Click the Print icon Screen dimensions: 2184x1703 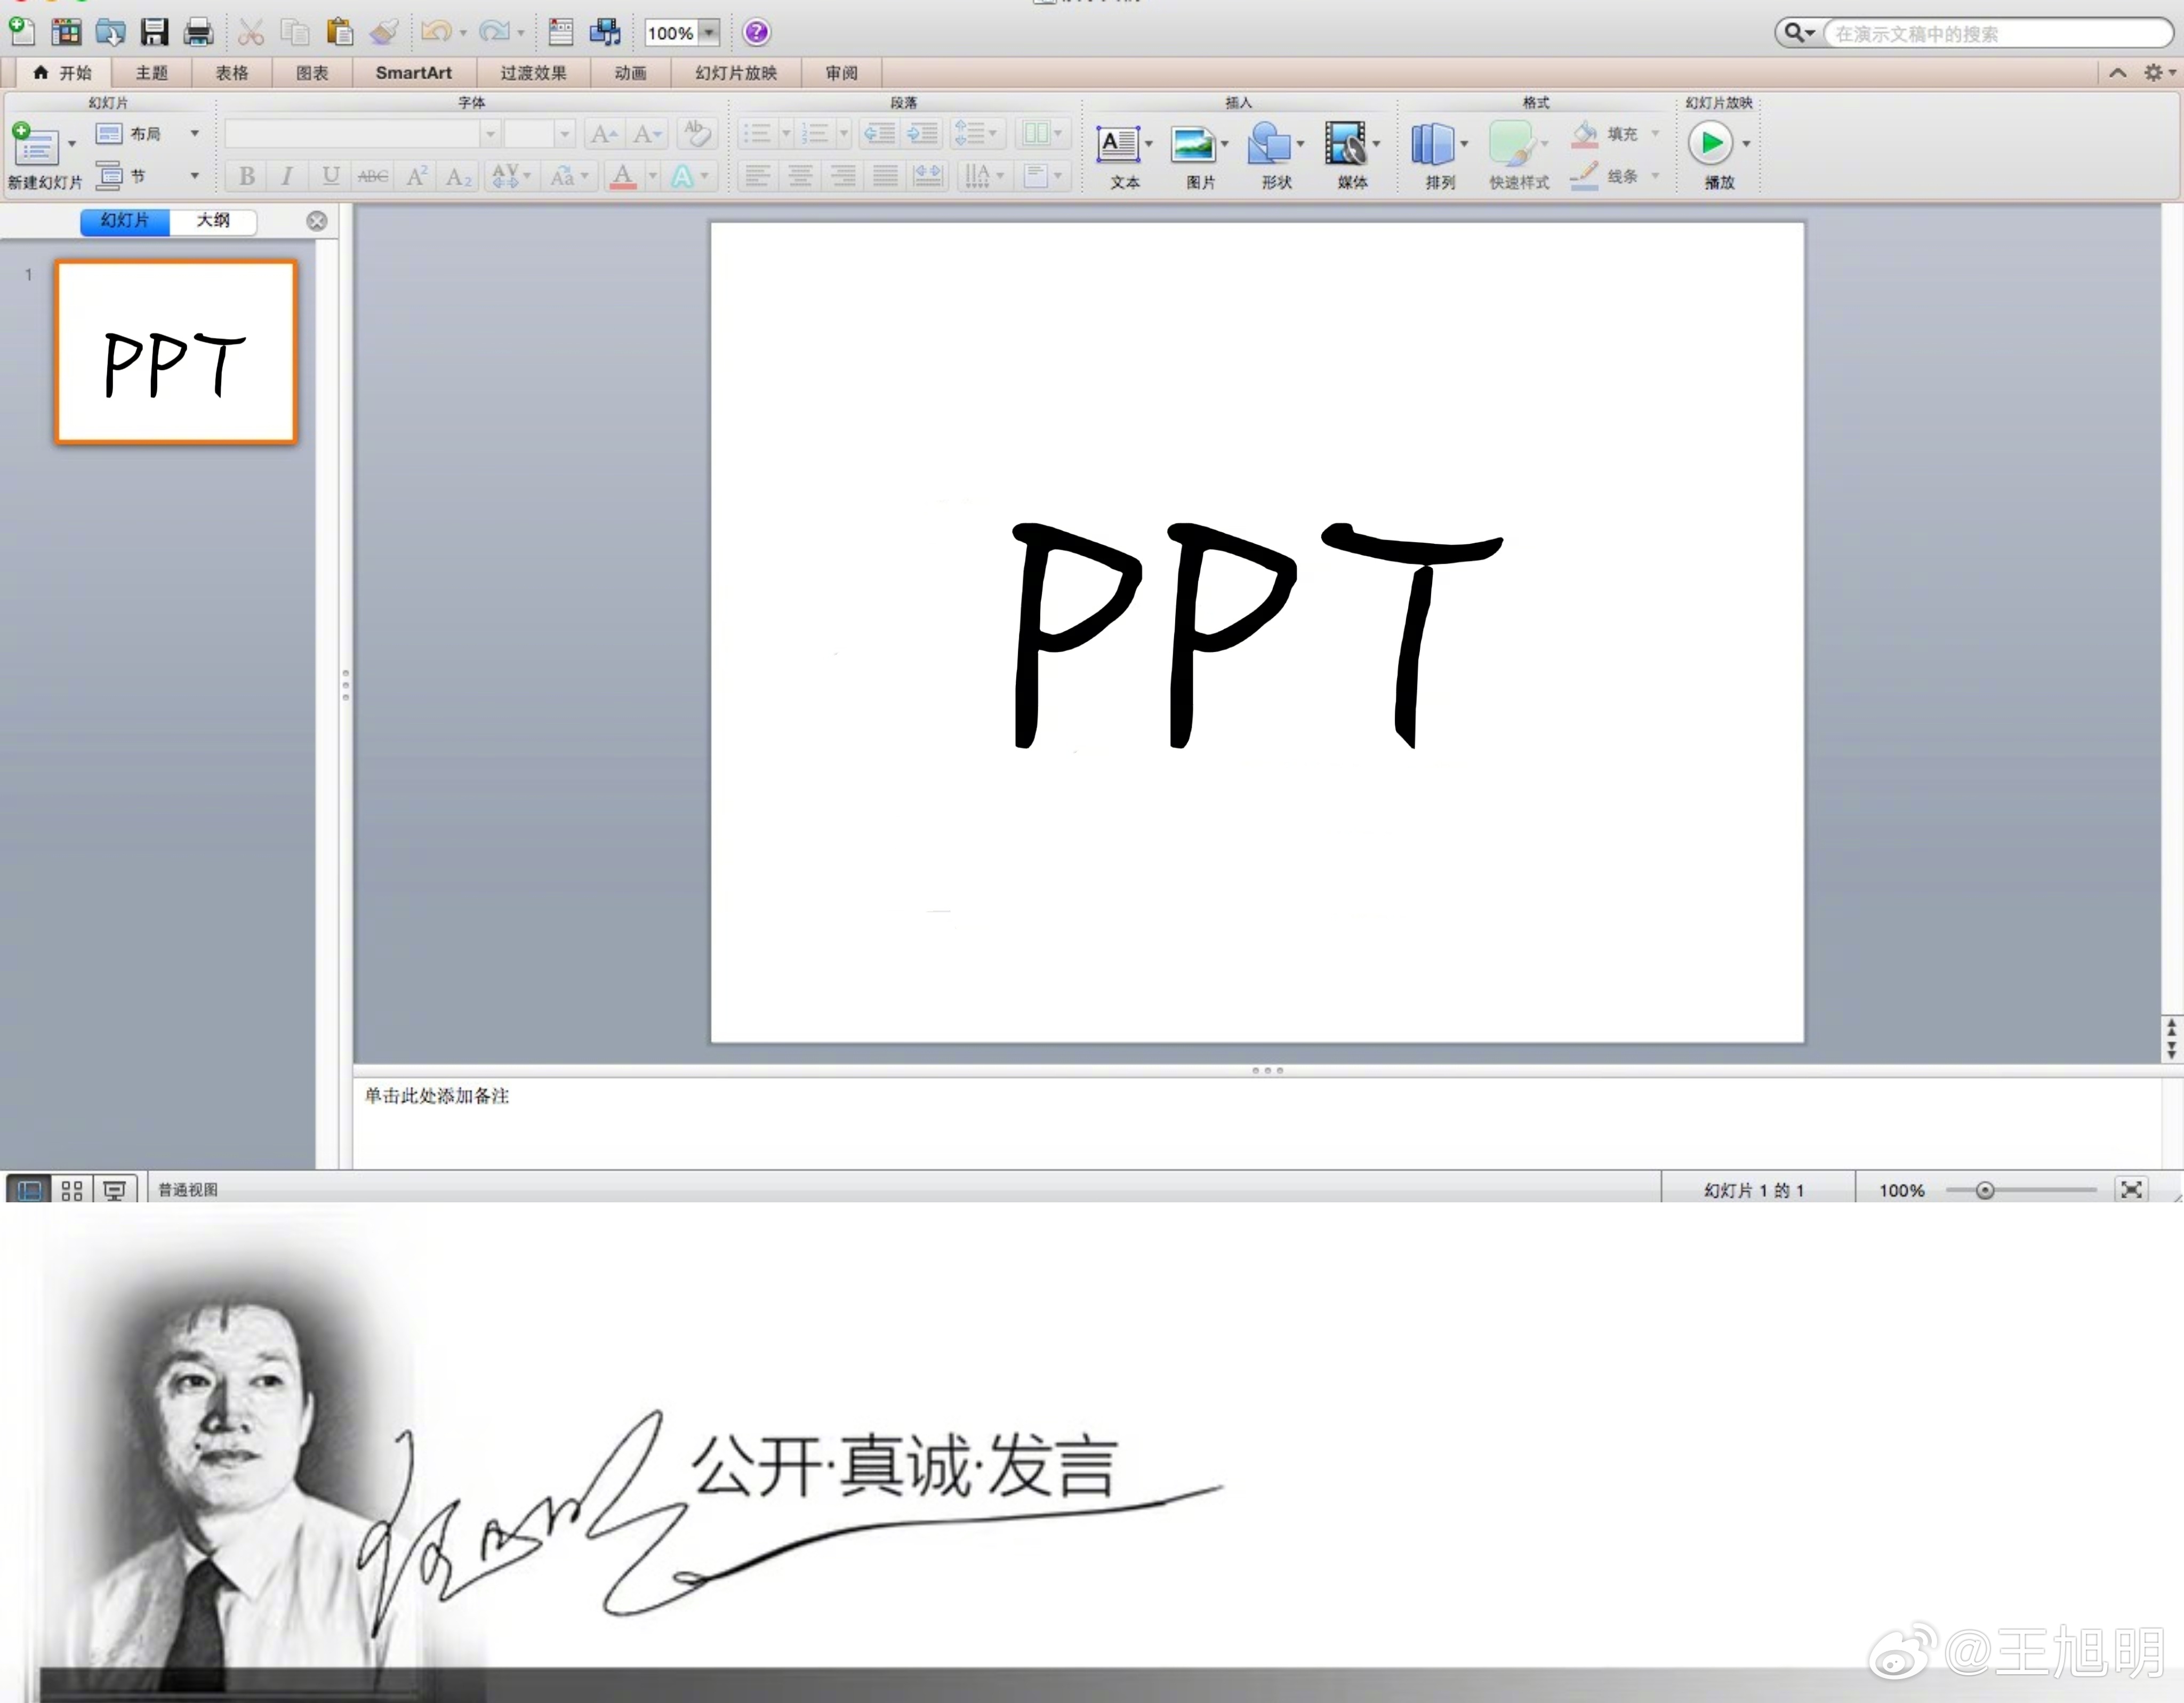point(198,32)
